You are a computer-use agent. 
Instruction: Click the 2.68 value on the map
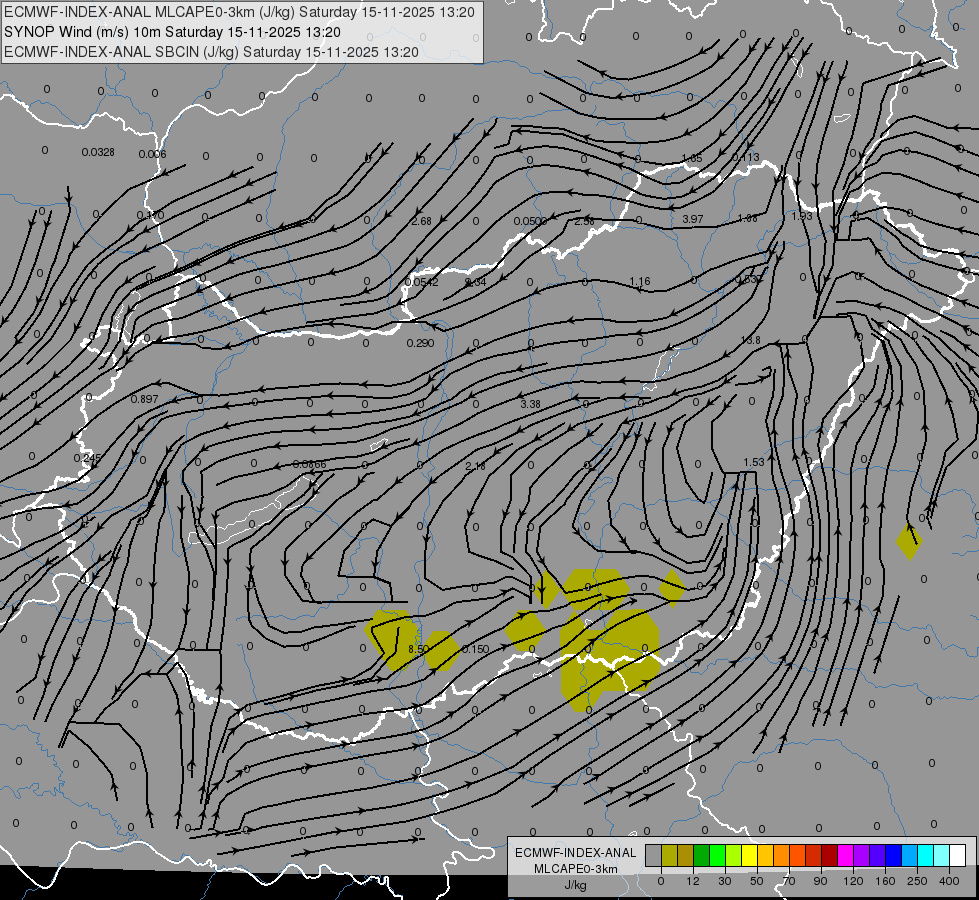[421, 221]
